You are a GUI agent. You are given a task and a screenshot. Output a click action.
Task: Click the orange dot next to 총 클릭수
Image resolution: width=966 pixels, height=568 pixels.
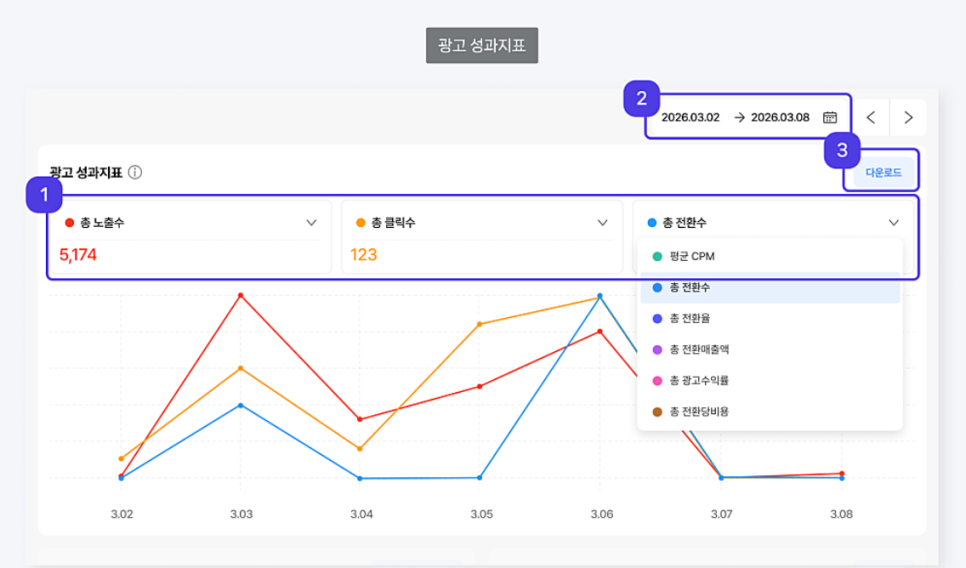pos(361,222)
